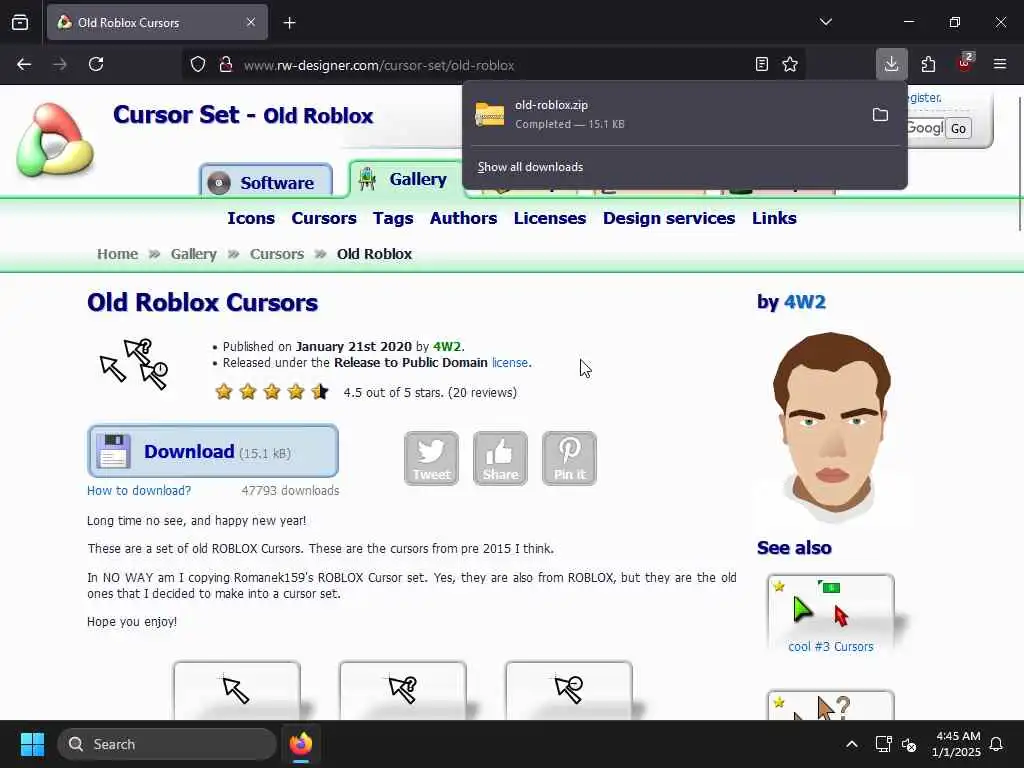
Task: Close the Old Roblox Cursors tab
Action: tap(251, 22)
